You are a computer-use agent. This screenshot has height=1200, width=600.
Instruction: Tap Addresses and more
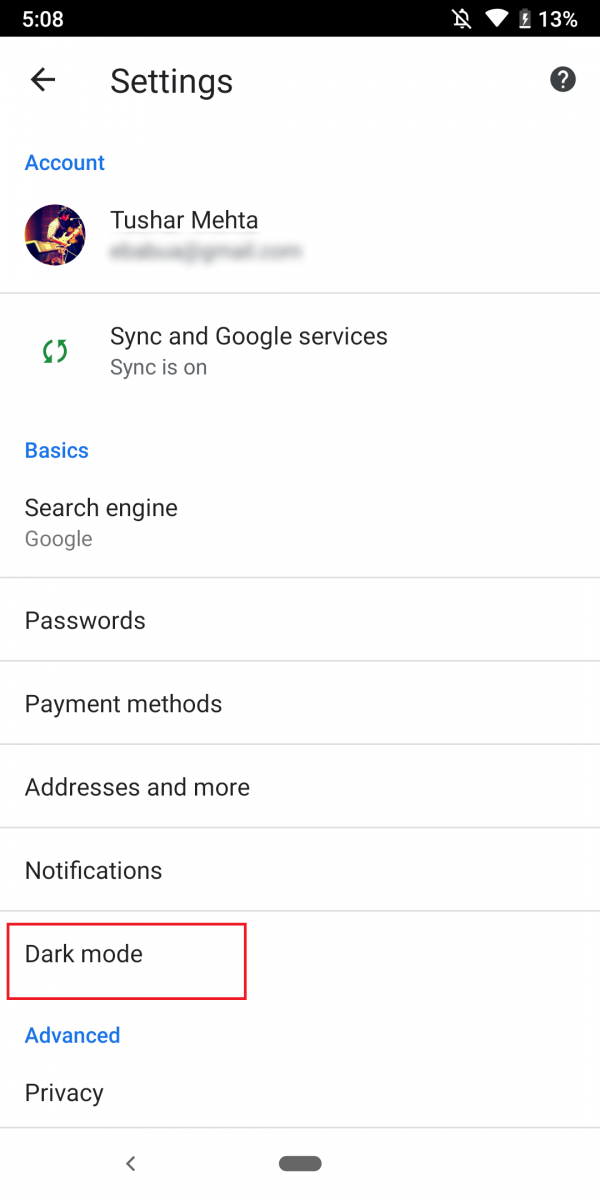pos(137,787)
